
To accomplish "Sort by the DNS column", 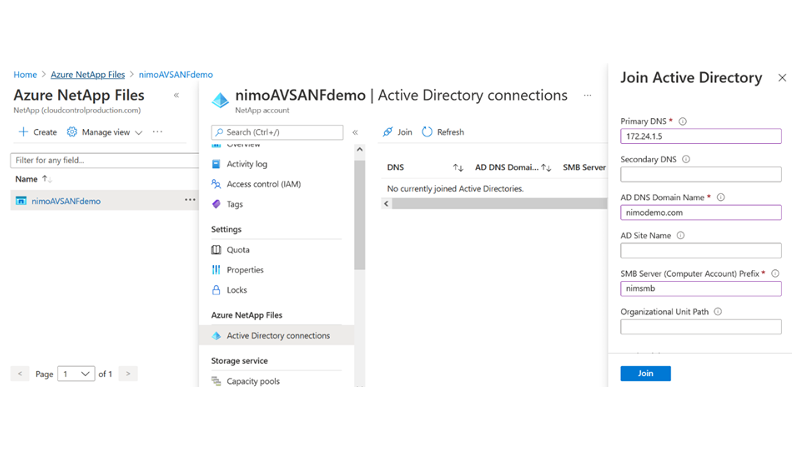I will pyautogui.click(x=458, y=168).
